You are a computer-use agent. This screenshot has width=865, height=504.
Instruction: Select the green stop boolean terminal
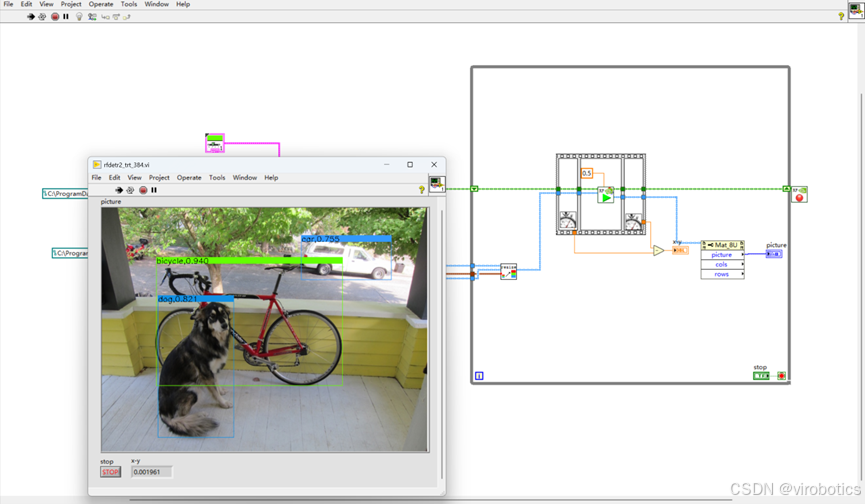[761, 376]
